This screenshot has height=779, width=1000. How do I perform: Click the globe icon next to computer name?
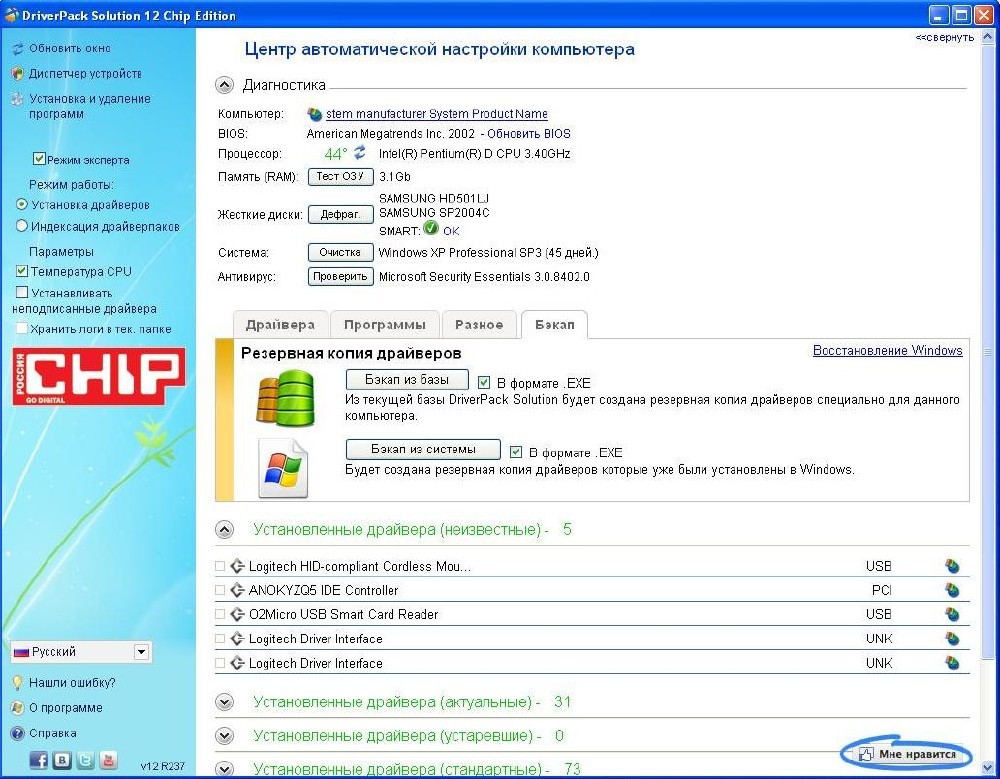(x=314, y=114)
